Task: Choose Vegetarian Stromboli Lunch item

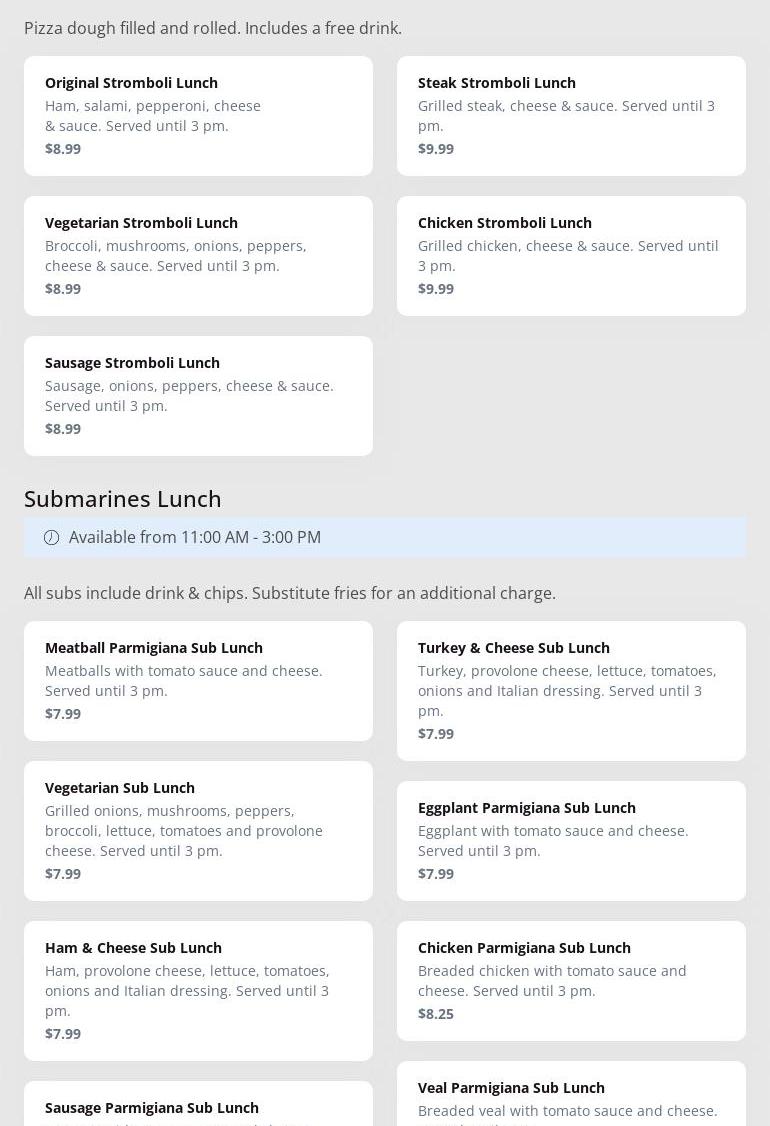Action: pos(198,256)
